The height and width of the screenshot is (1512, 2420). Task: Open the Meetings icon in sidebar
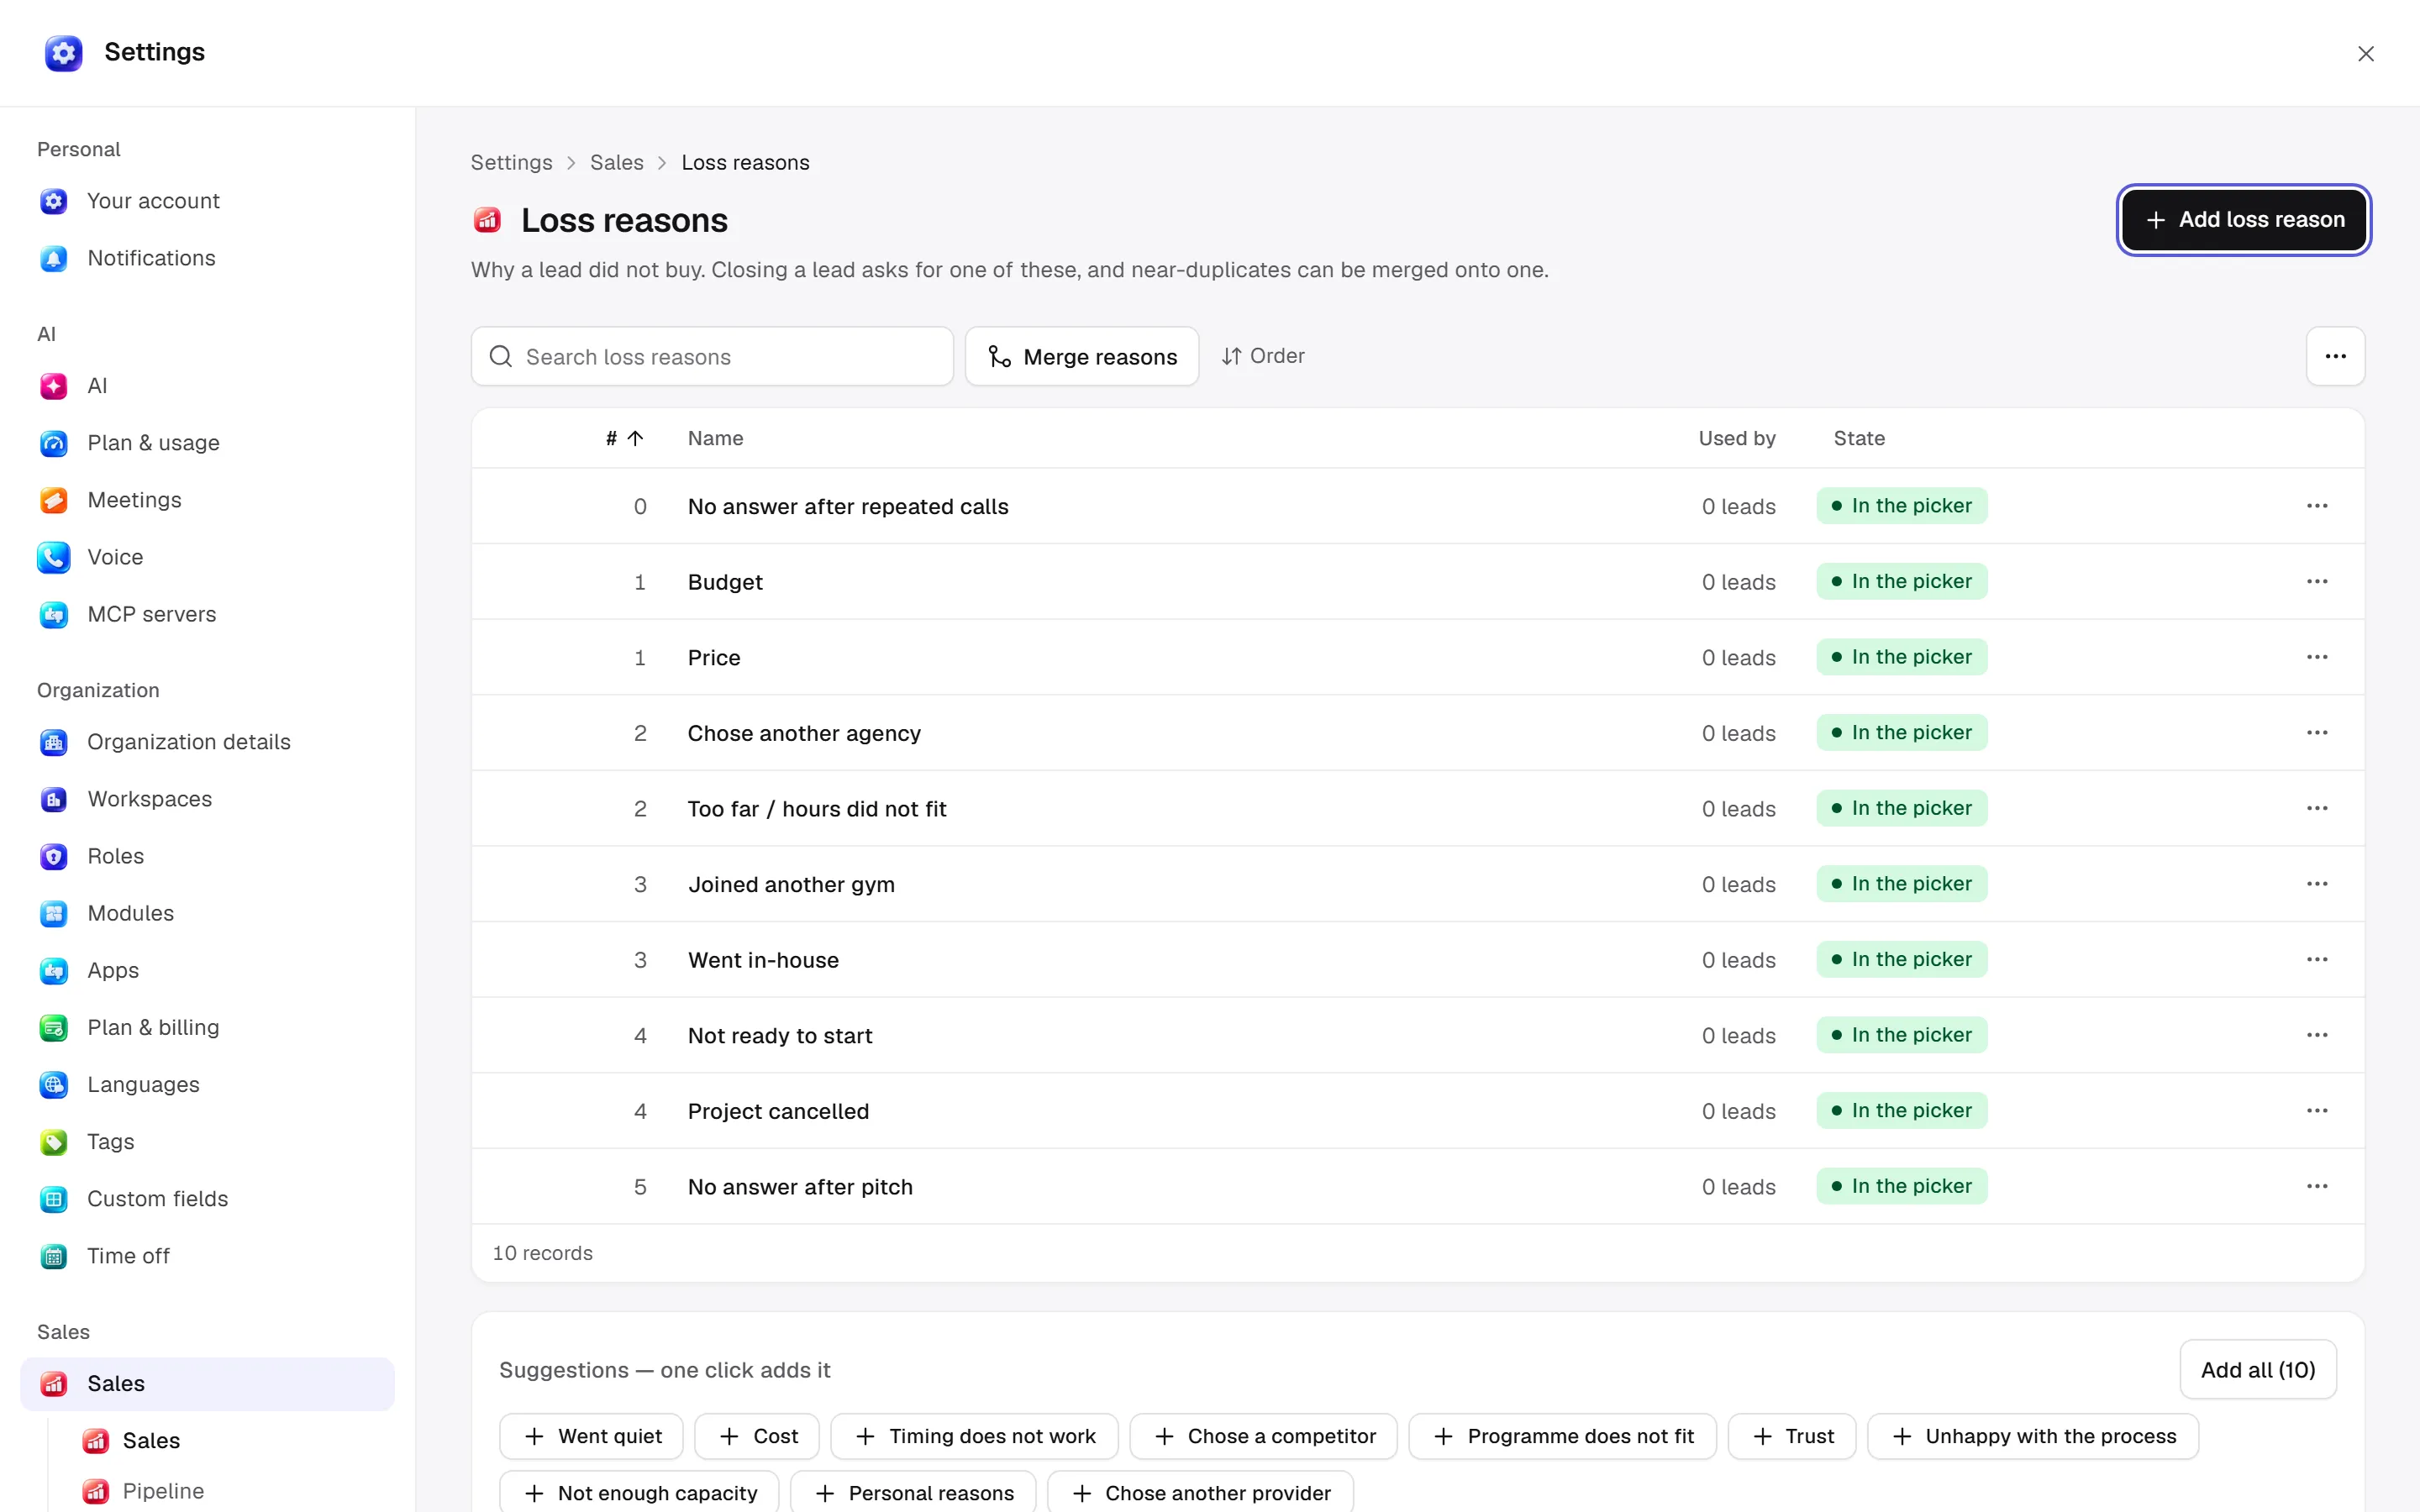[54, 500]
